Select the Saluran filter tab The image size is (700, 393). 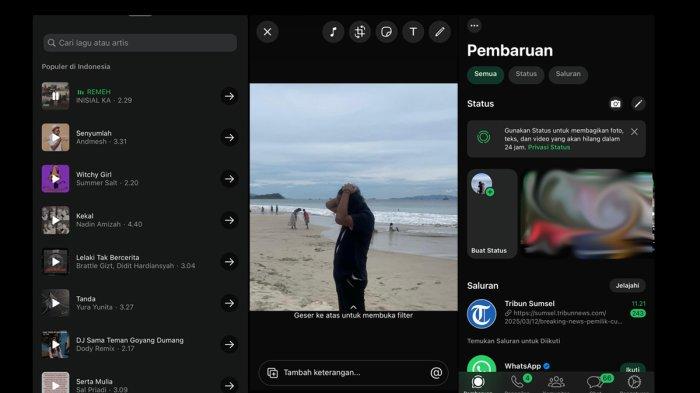pos(568,74)
